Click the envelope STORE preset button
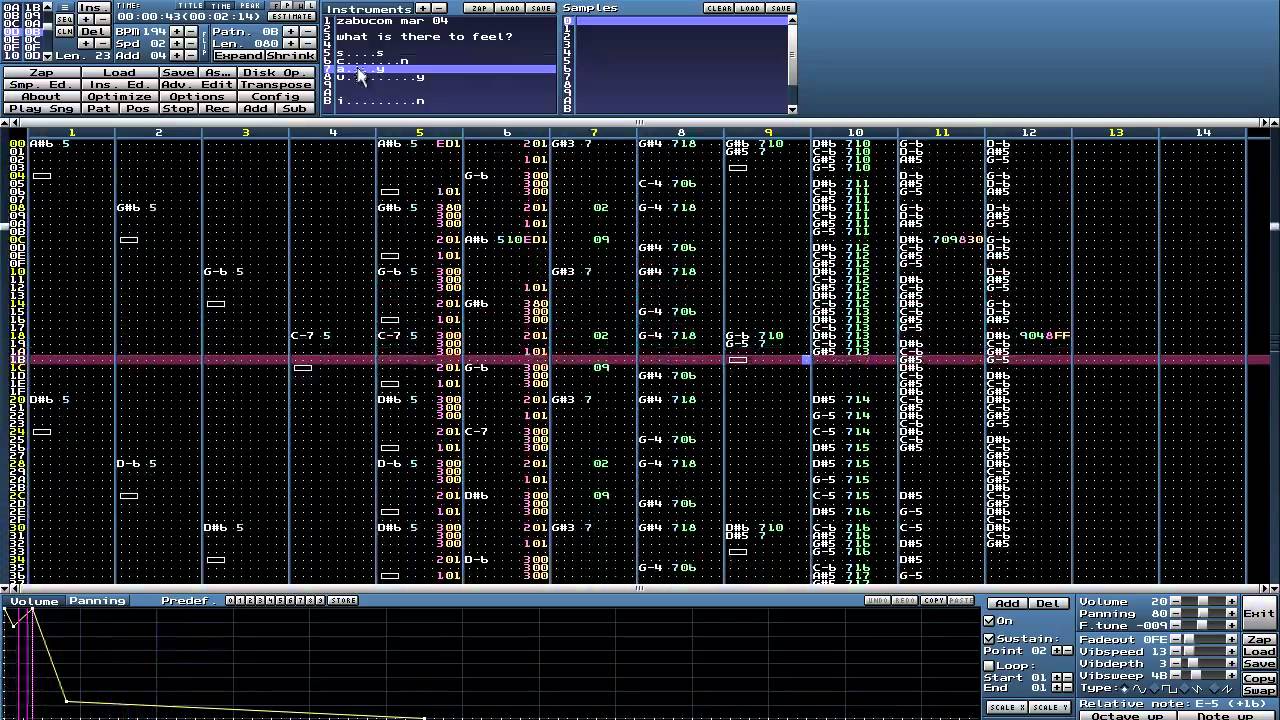 click(x=342, y=601)
